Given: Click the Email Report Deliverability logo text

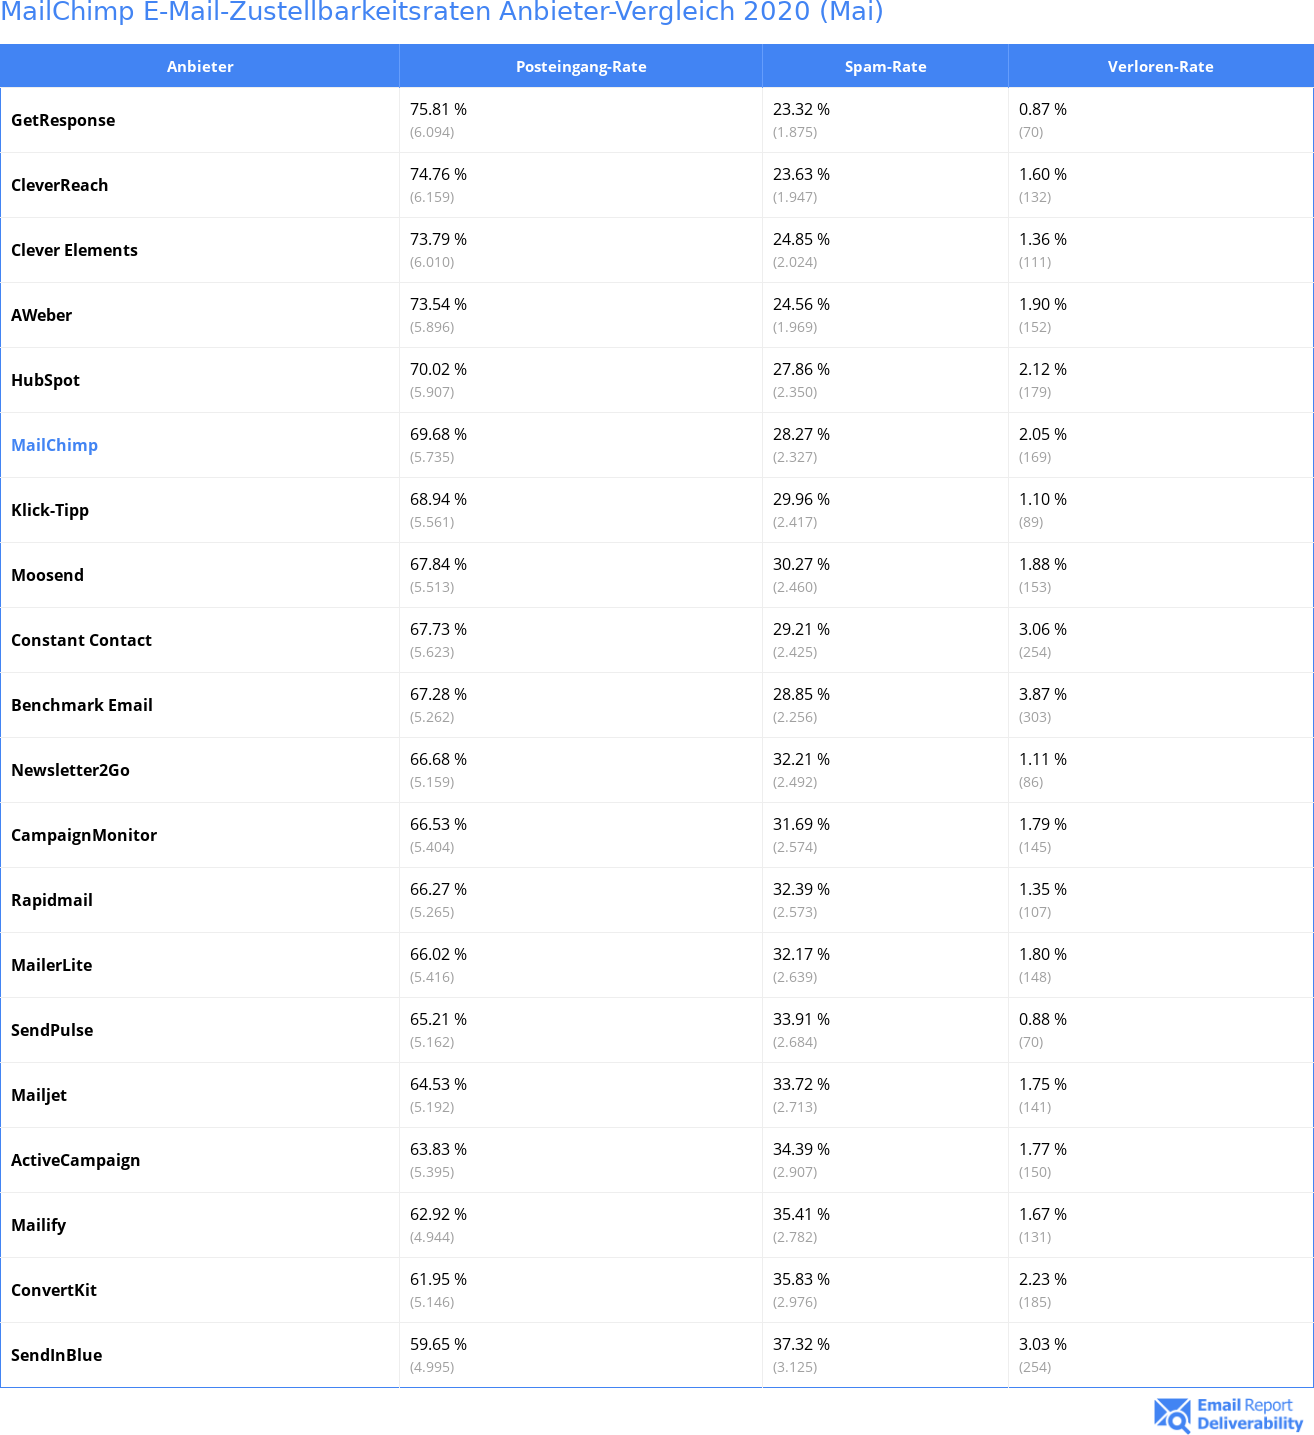Looking at the screenshot, I should pos(1249,1414).
